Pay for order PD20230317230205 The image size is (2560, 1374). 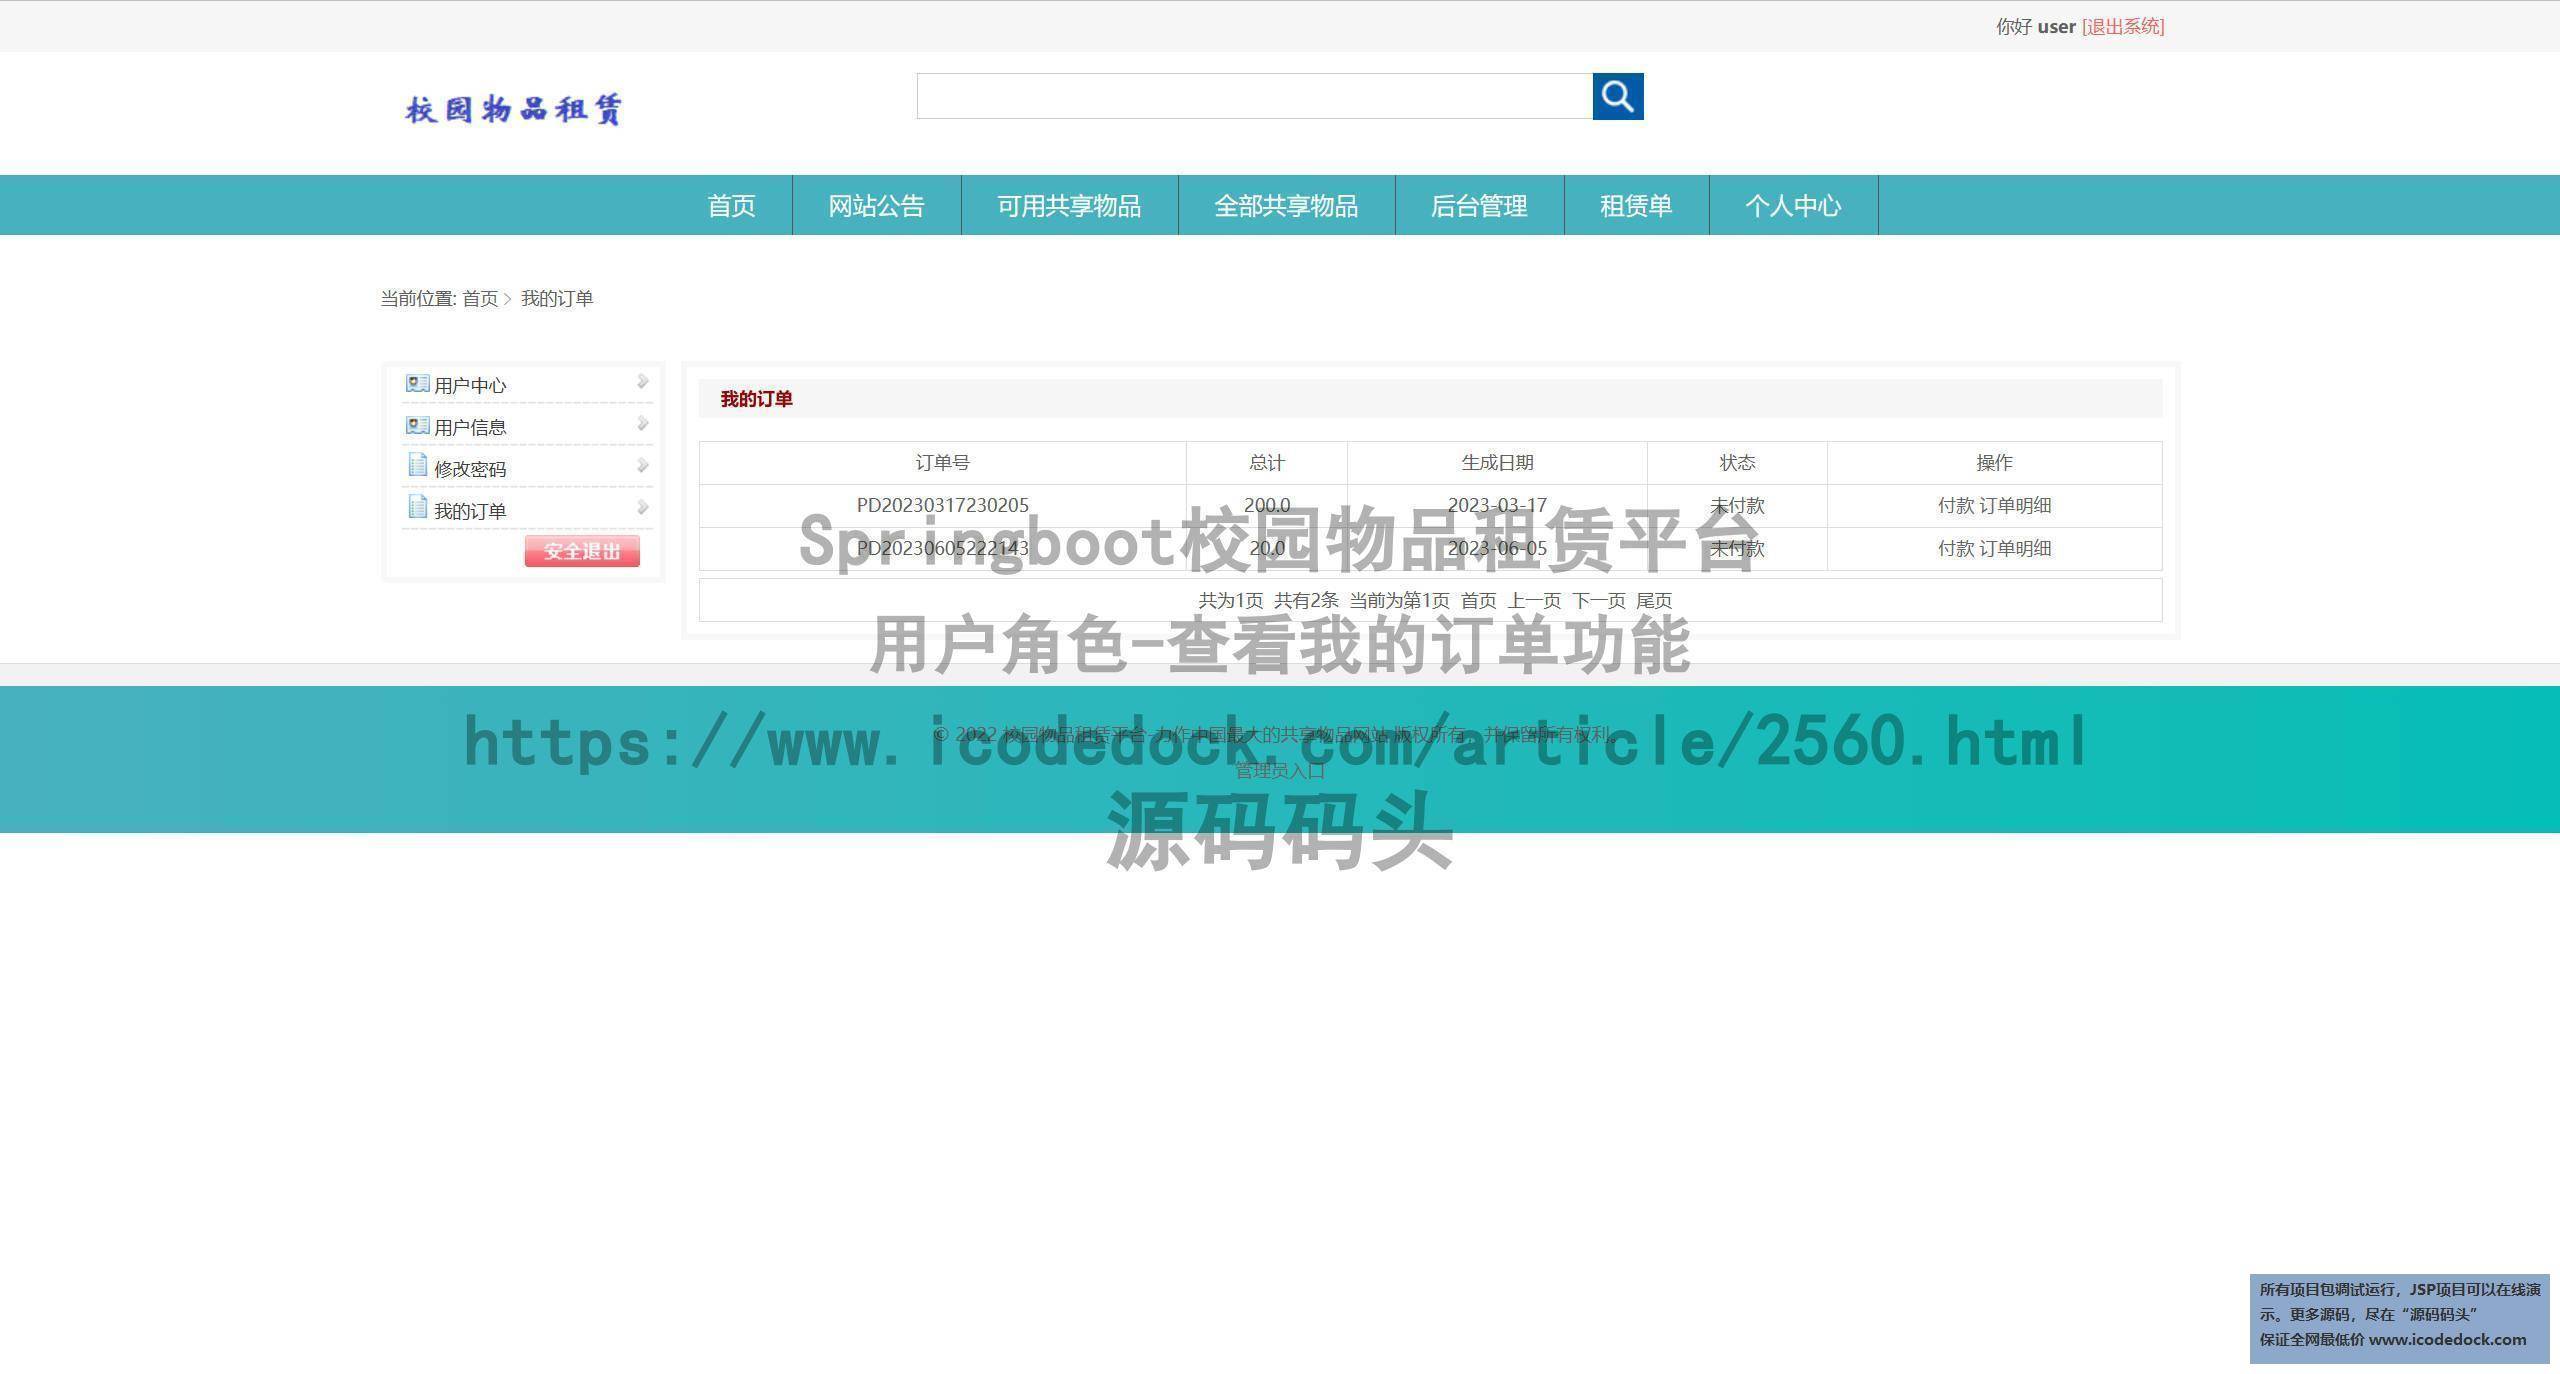pos(1955,506)
